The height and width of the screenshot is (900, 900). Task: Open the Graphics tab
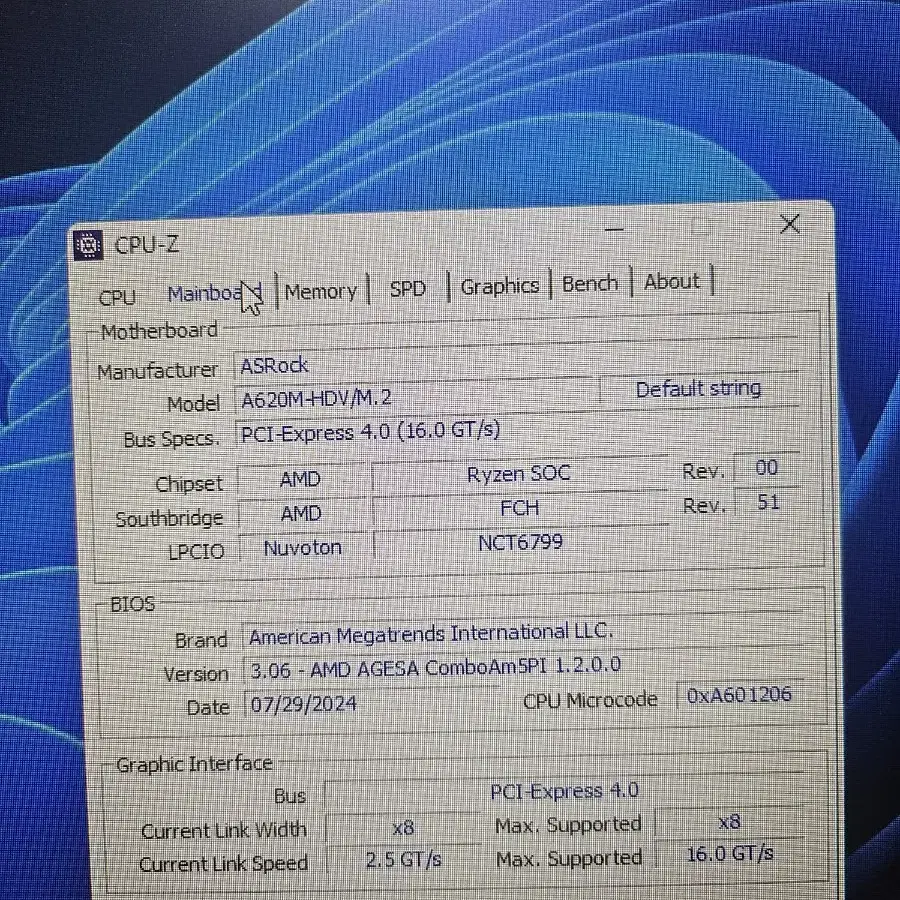pos(500,286)
